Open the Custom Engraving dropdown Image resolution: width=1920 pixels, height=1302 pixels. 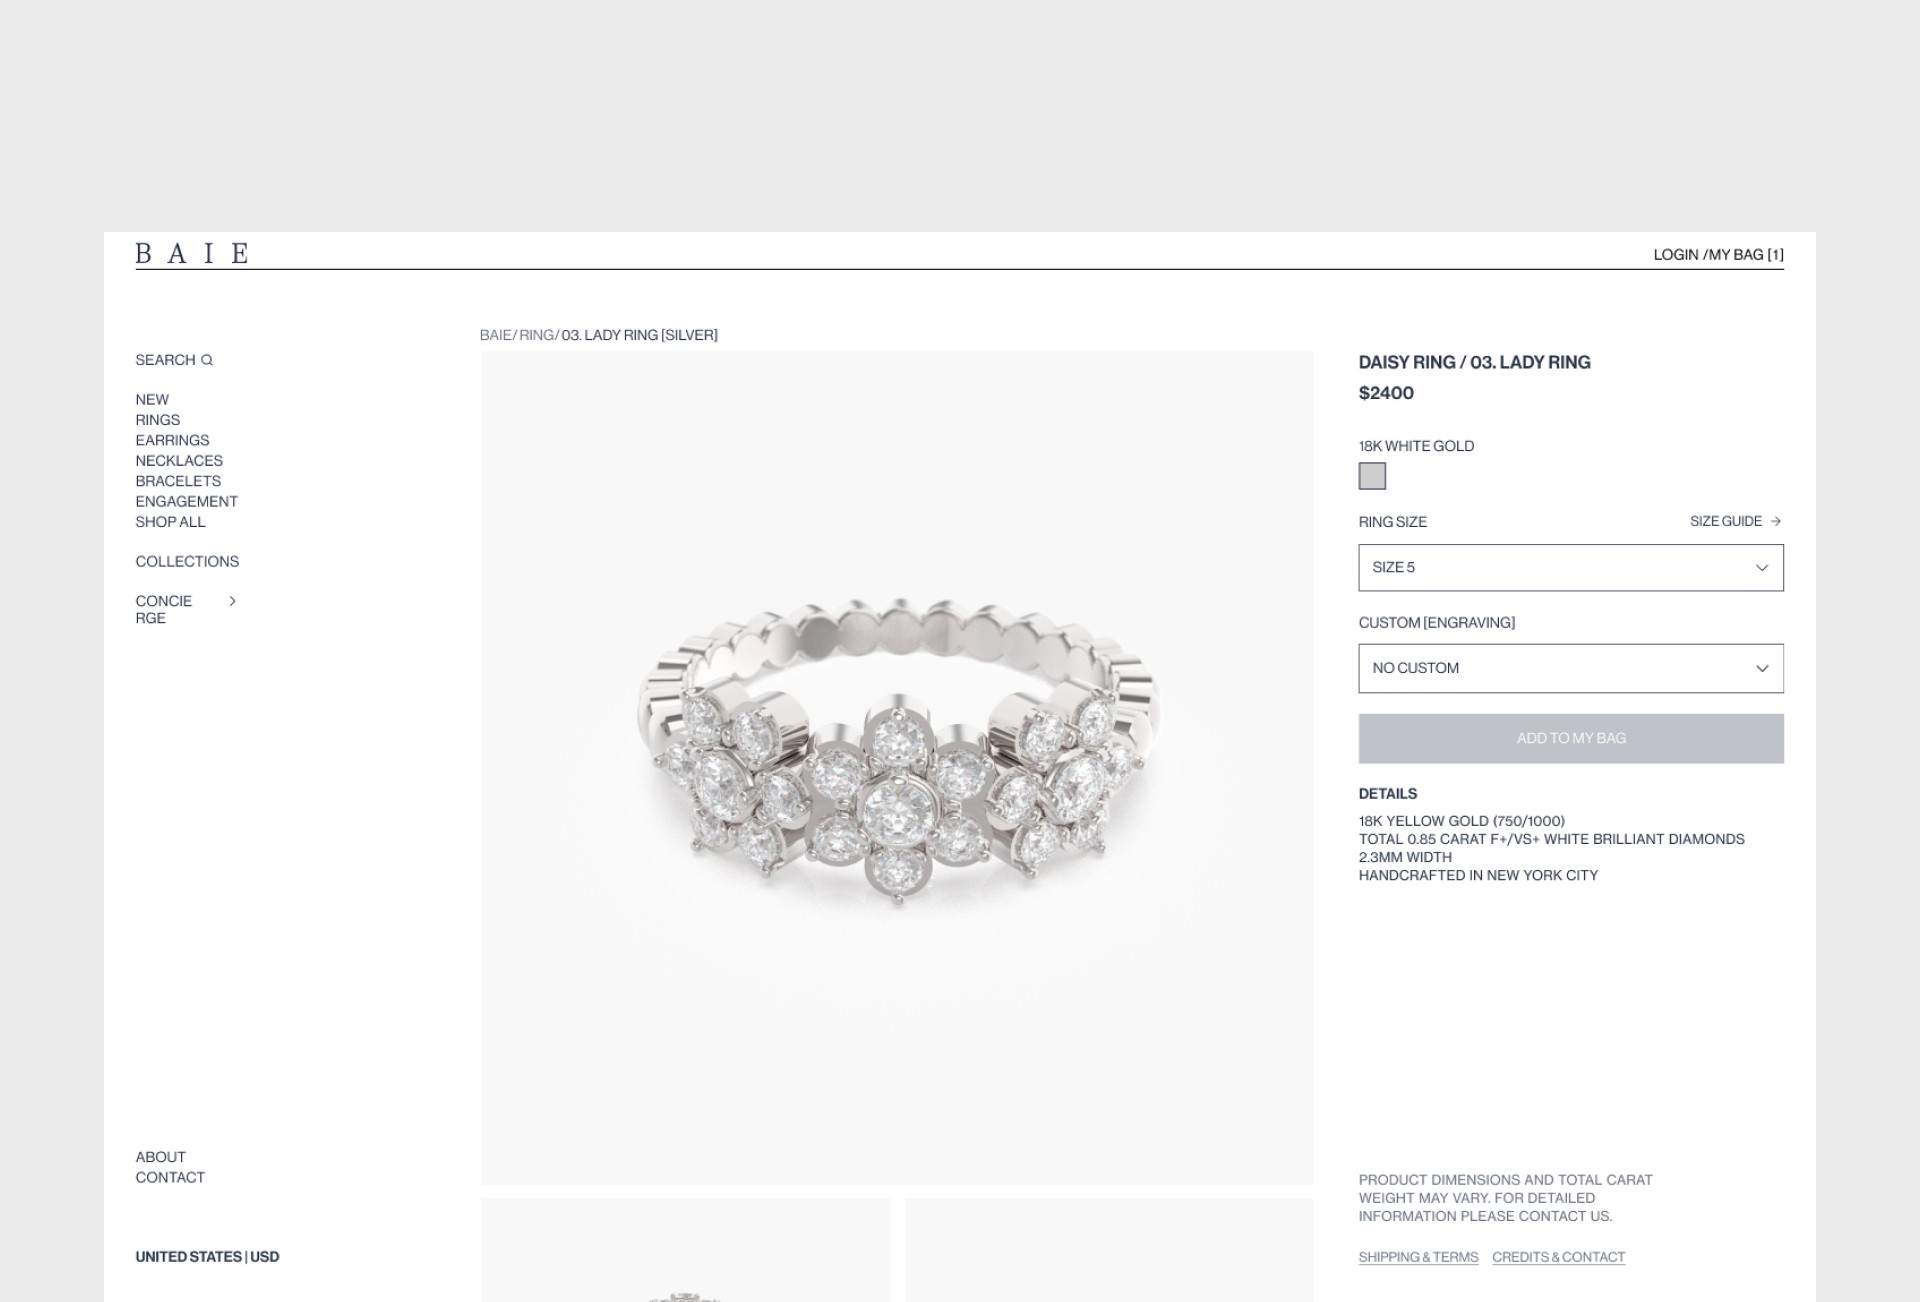pyautogui.click(x=1570, y=668)
